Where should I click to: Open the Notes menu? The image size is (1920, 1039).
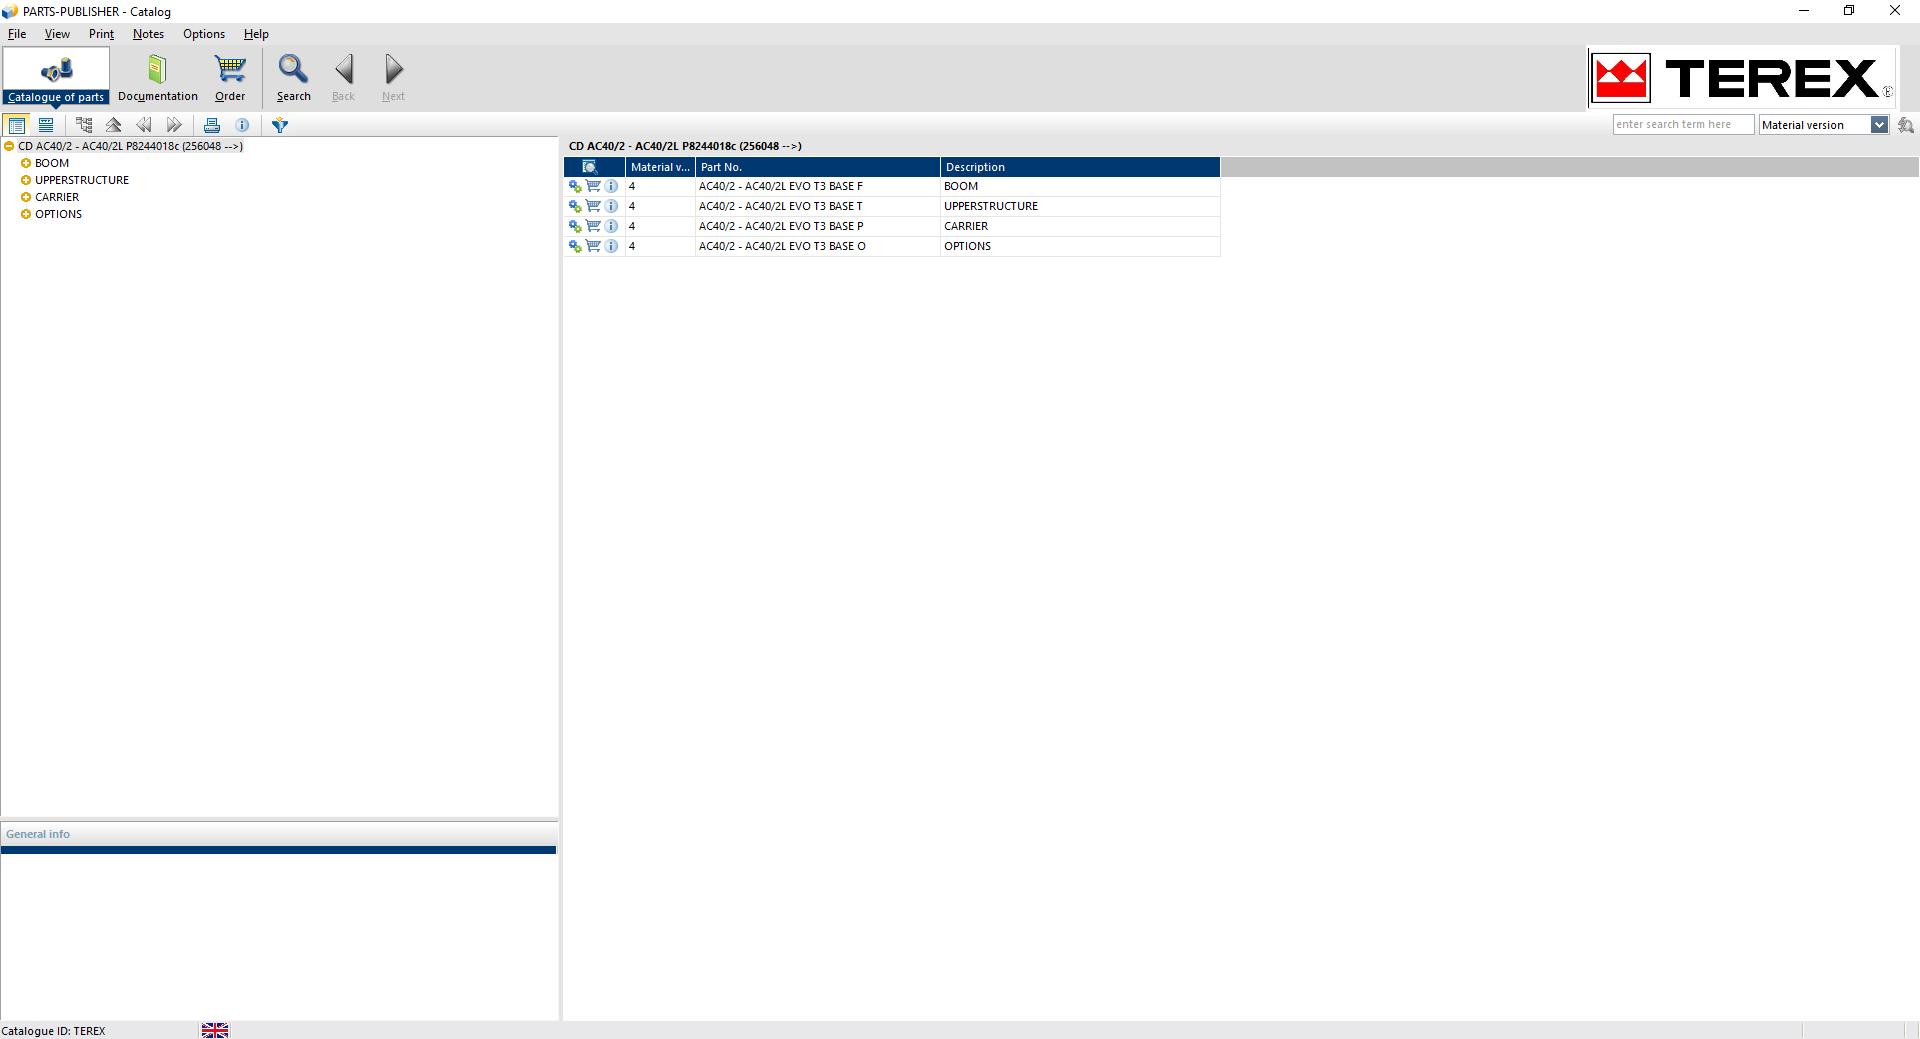pos(148,34)
